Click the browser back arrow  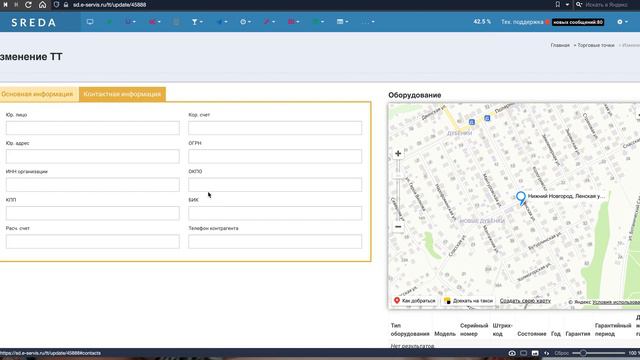click(x=5, y=5)
